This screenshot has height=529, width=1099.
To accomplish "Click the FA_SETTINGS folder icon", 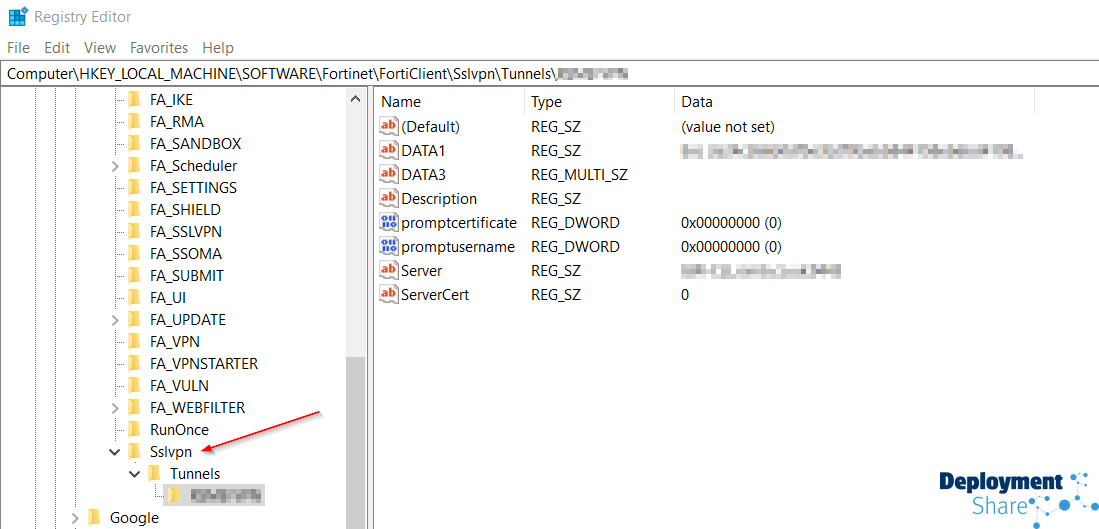I will click(135, 188).
